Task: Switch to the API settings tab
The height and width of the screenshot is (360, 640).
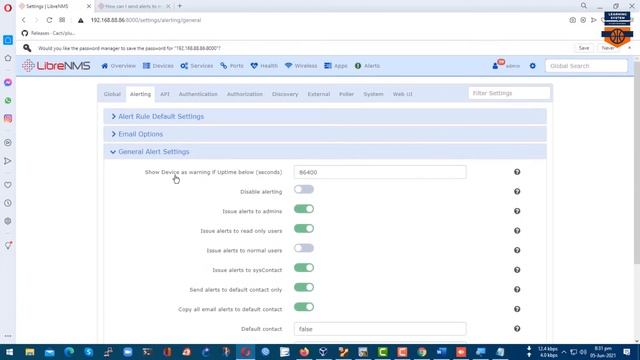Action: click(165, 94)
